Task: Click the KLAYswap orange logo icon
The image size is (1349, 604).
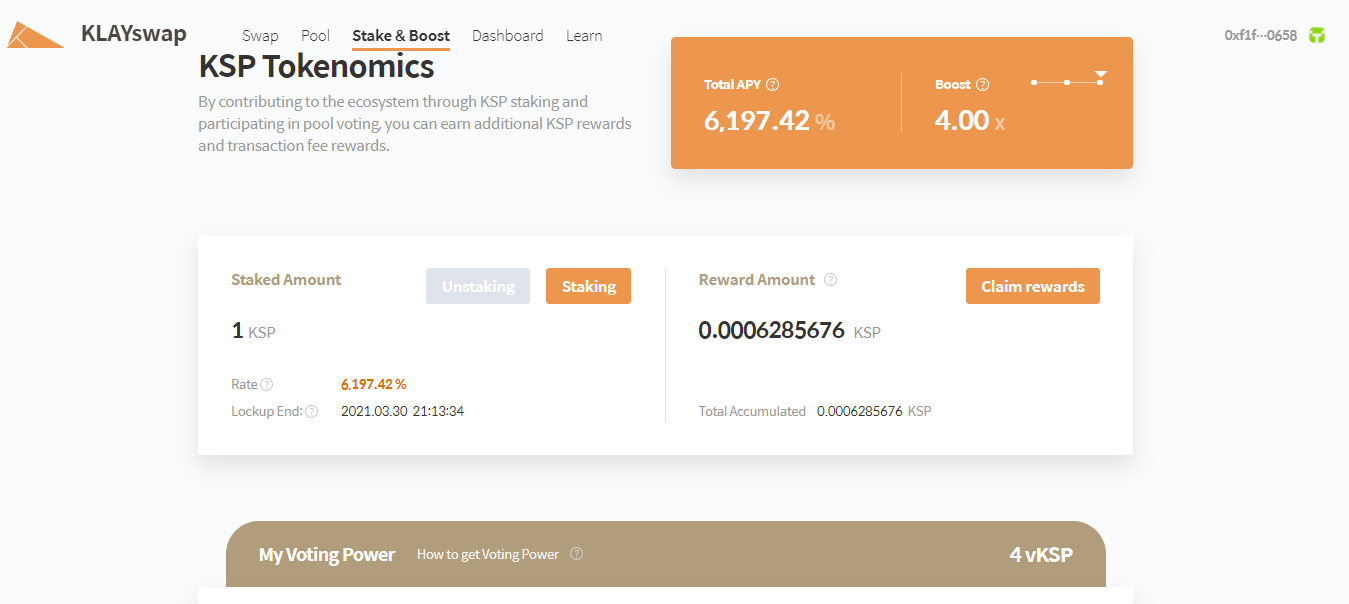Action: [x=35, y=35]
